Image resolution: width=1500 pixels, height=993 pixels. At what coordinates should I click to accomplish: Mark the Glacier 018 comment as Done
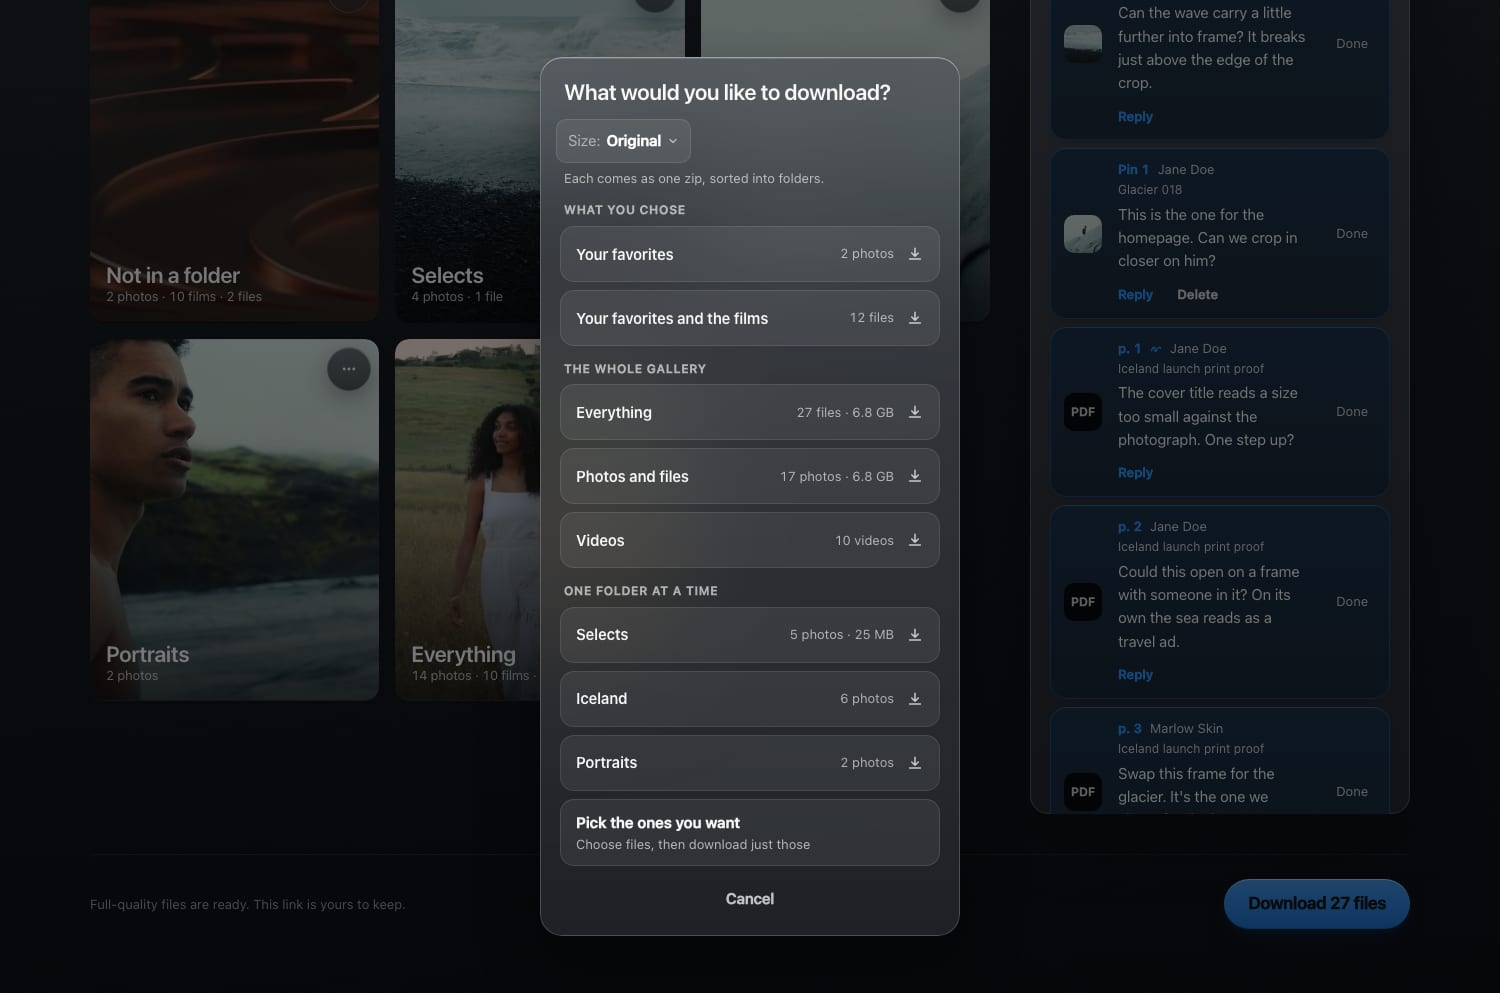tap(1352, 234)
